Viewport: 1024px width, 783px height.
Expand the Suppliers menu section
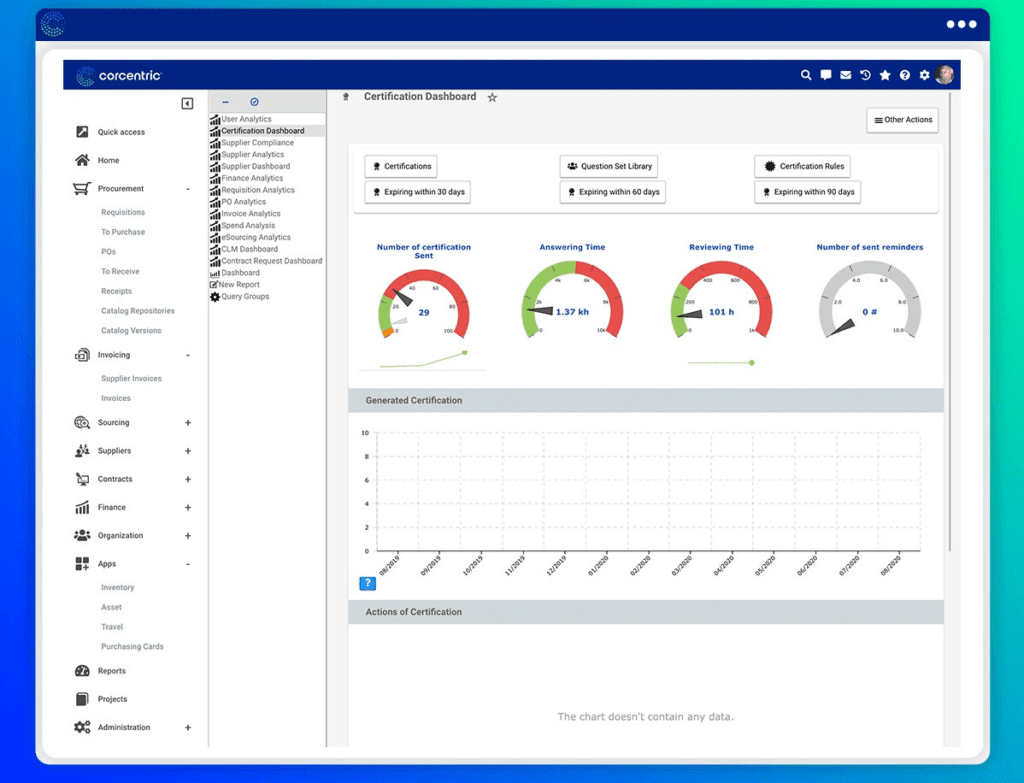point(187,451)
